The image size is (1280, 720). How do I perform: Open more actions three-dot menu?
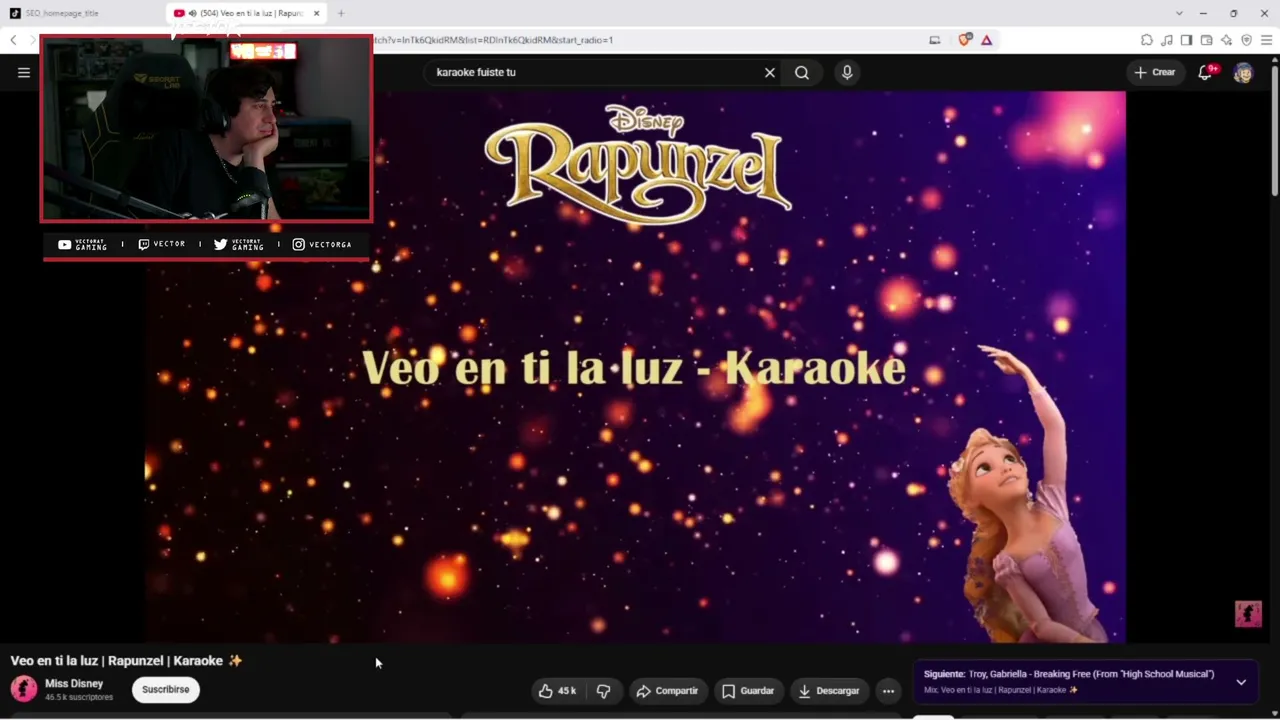[x=888, y=691]
